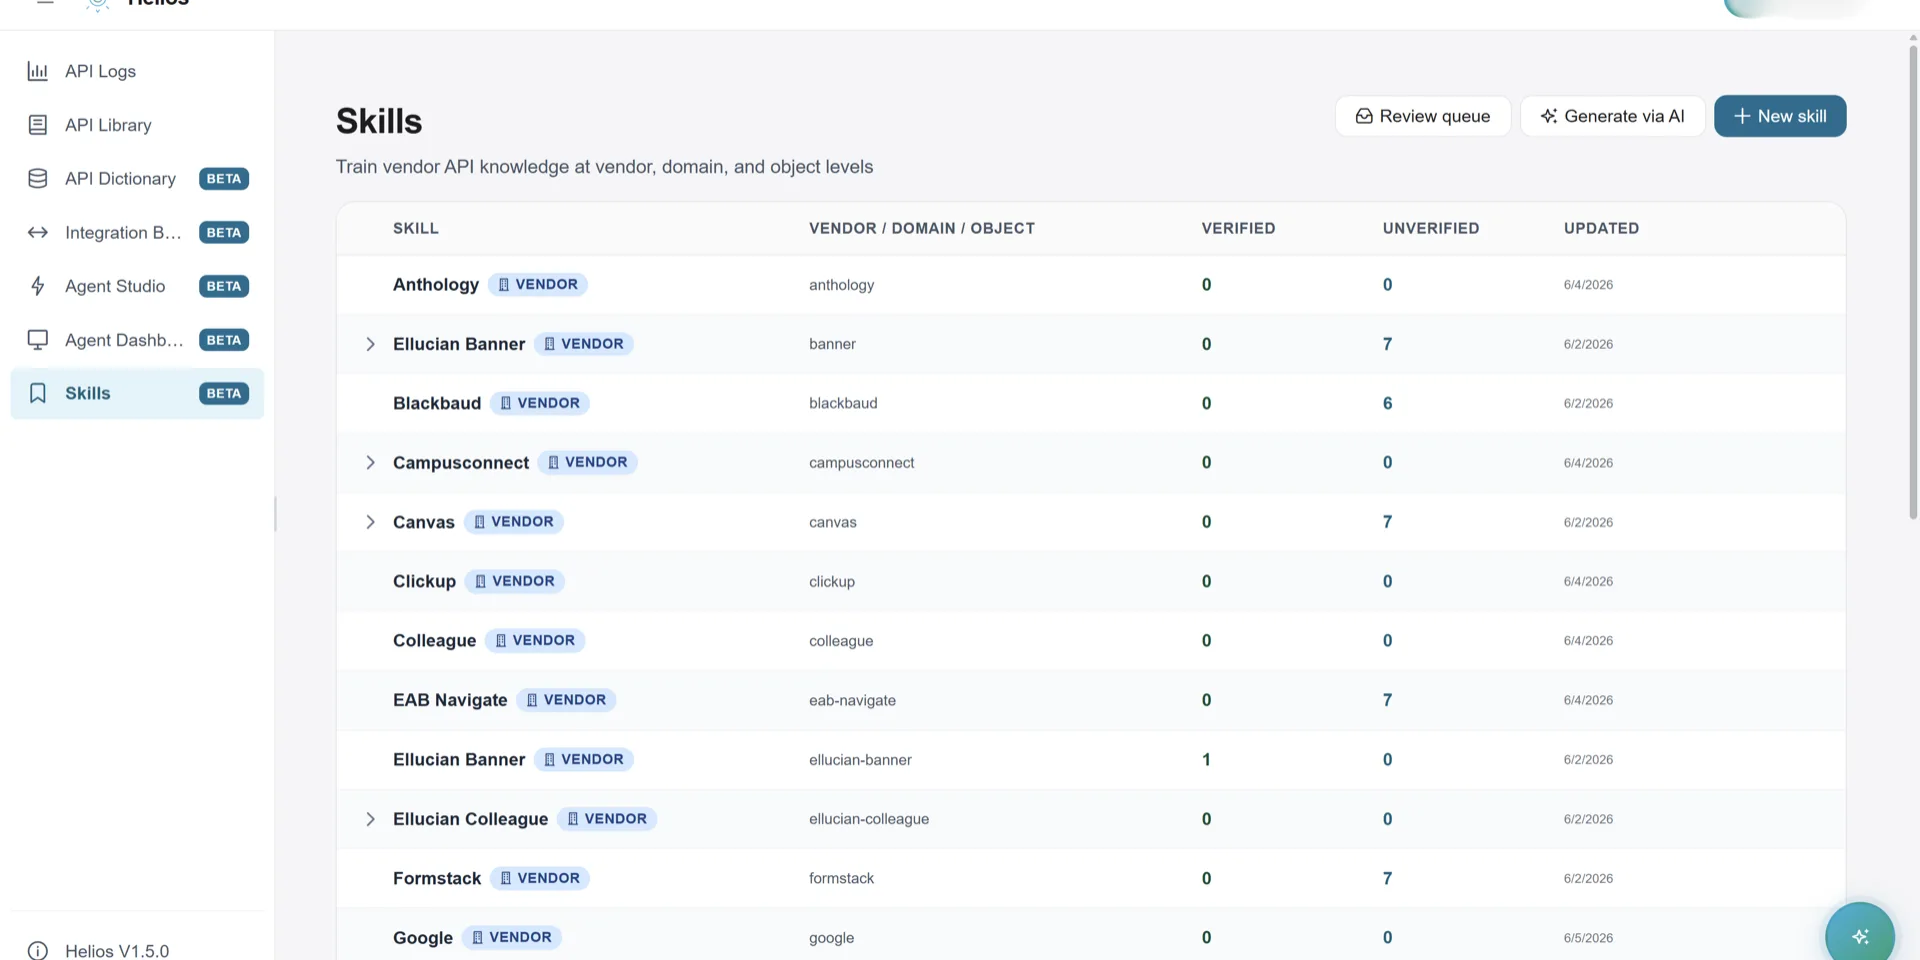Screen dimensions: 1920x960
Task: Open the Blackbaud skill
Action: click(x=437, y=403)
